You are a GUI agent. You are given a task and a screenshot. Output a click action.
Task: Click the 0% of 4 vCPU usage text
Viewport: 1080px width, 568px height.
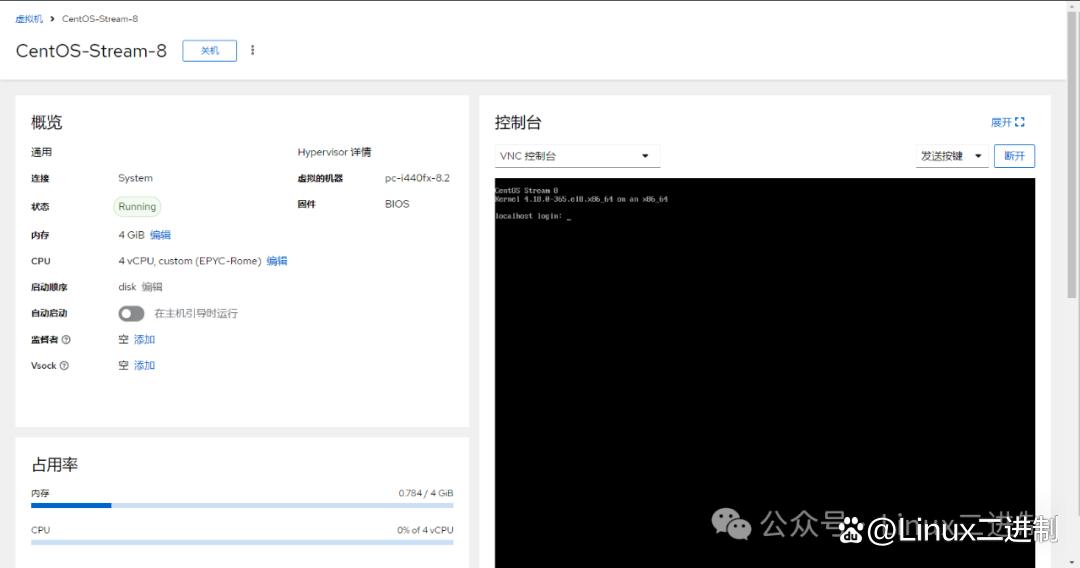point(425,530)
